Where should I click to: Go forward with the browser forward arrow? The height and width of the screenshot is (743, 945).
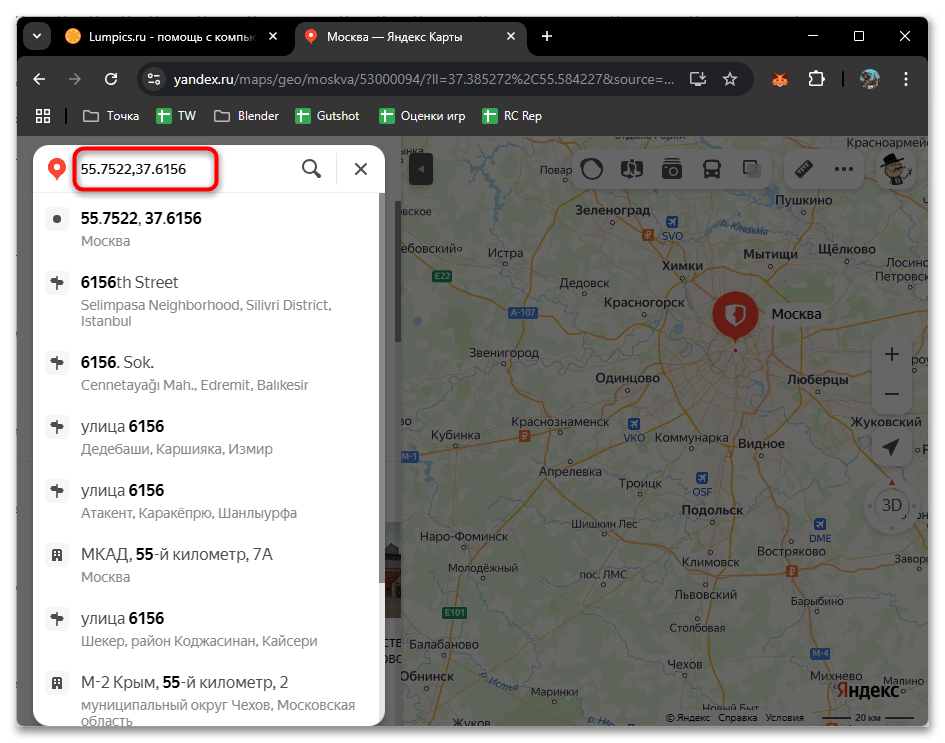click(75, 79)
